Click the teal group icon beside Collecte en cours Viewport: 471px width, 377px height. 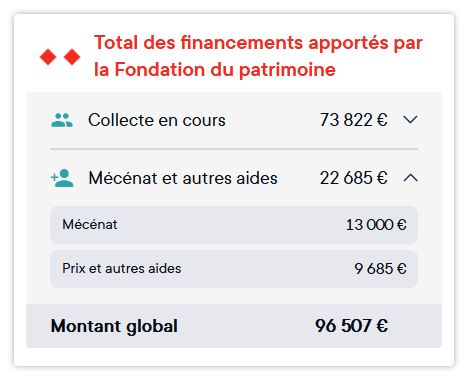coord(62,120)
